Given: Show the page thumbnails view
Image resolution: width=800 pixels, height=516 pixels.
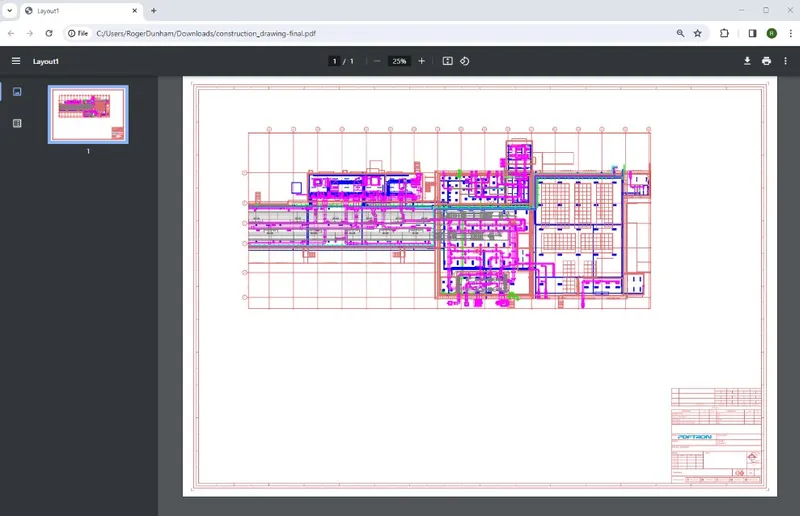Looking at the screenshot, I should 17,92.
